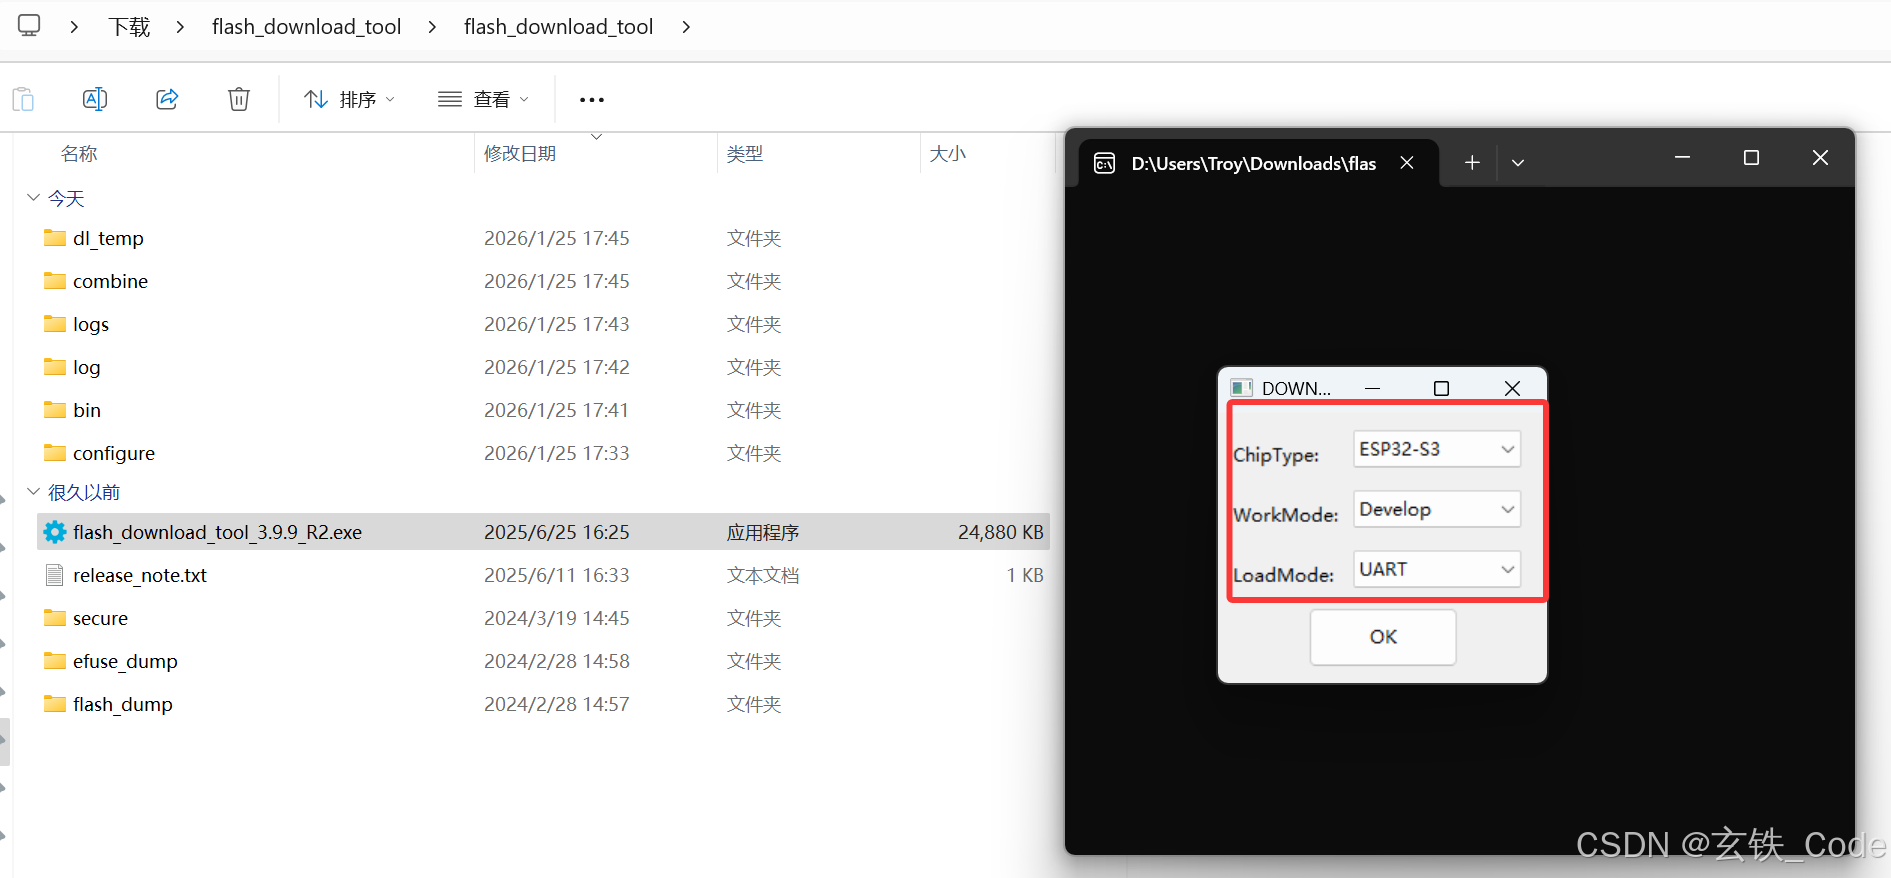Image resolution: width=1891 pixels, height=878 pixels.
Task: Minimize the DOWNLOAD dialog window
Action: (x=1372, y=388)
